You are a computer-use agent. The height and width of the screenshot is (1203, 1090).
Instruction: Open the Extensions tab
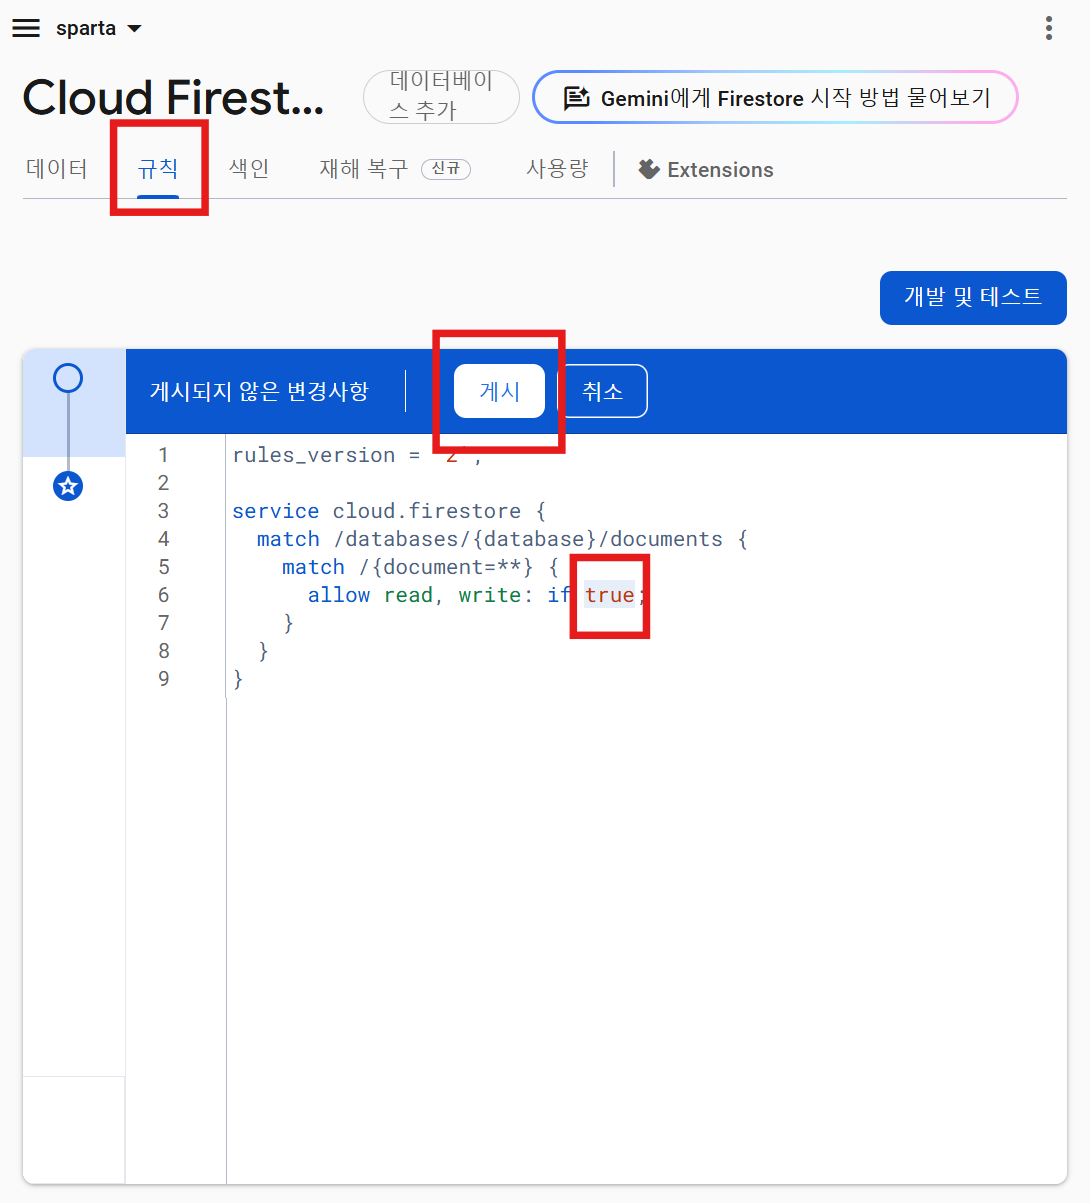pos(706,170)
